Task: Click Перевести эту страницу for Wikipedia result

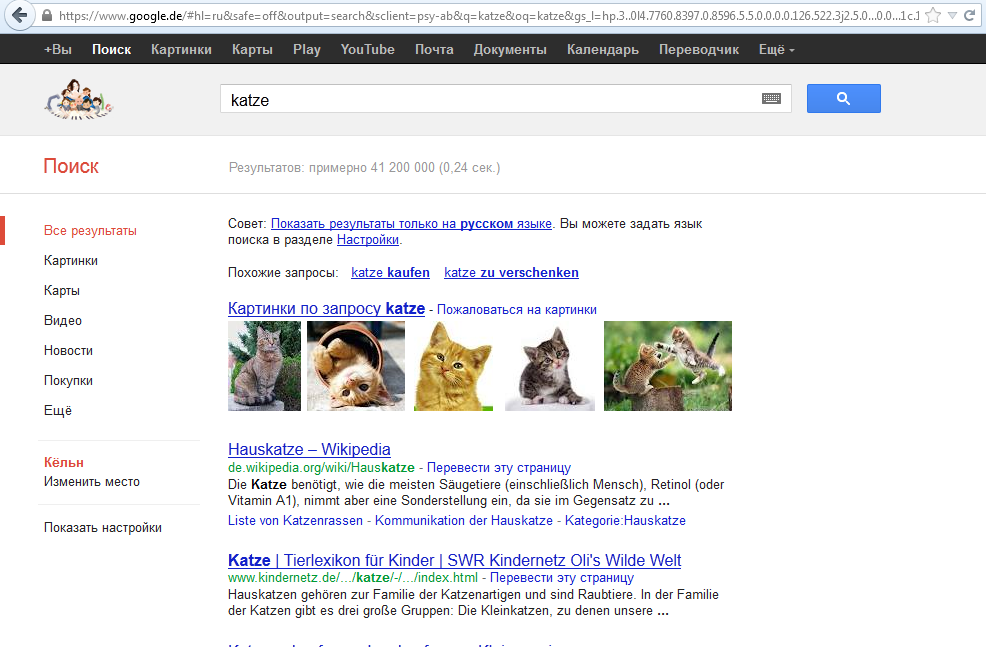Action: click(499, 467)
